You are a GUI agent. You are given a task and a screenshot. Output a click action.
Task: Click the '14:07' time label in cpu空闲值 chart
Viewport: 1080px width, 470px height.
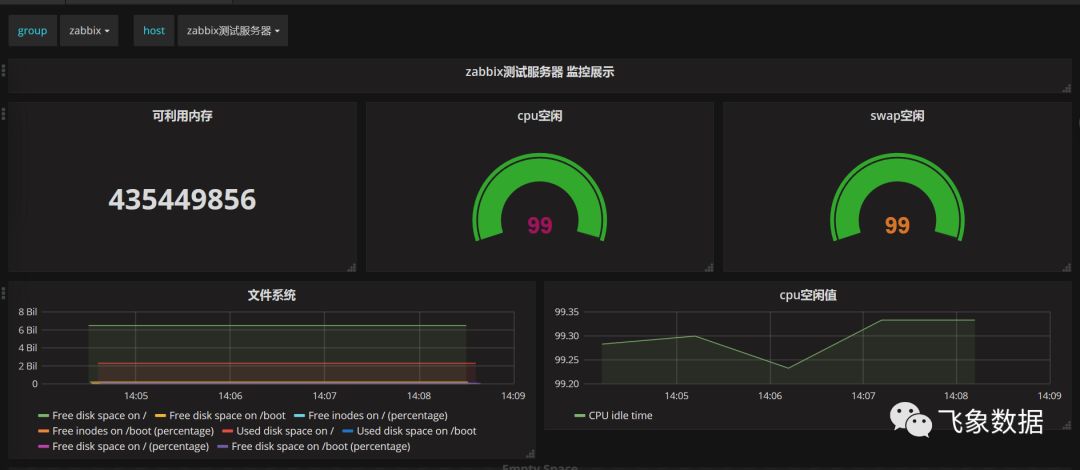pyautogui.click(x=863, y=396)
